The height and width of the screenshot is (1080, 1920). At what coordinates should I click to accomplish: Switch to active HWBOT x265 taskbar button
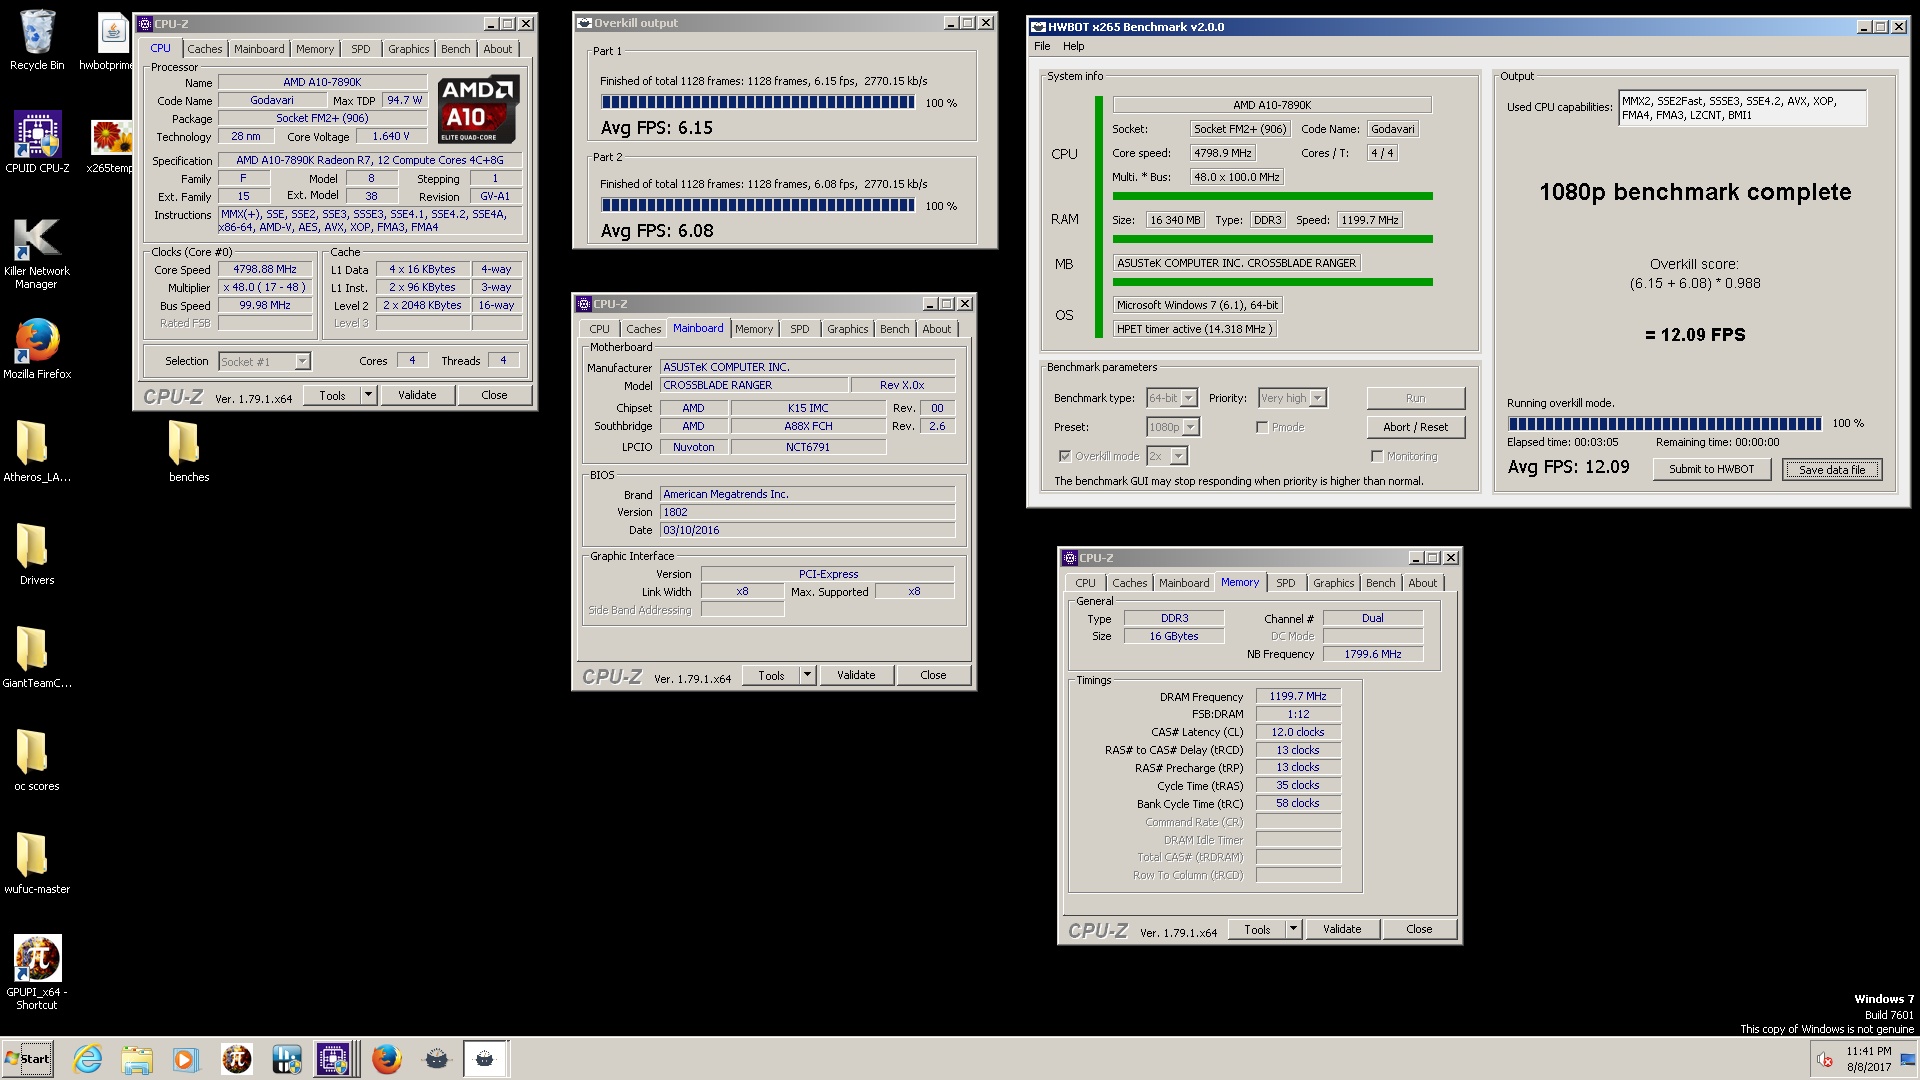pyautogui.click(x=485, y=1059)
